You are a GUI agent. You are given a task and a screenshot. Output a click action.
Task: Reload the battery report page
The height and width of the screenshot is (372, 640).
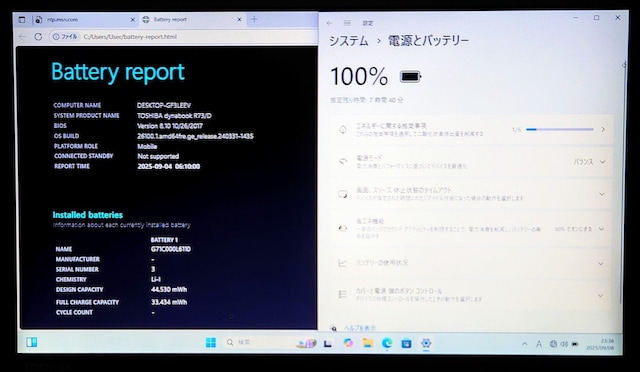coord(38,37)
